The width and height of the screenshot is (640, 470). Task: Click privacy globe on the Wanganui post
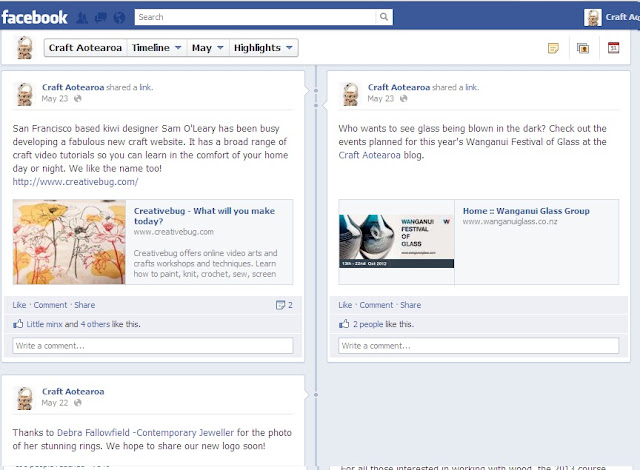click(x=404, y=98)
